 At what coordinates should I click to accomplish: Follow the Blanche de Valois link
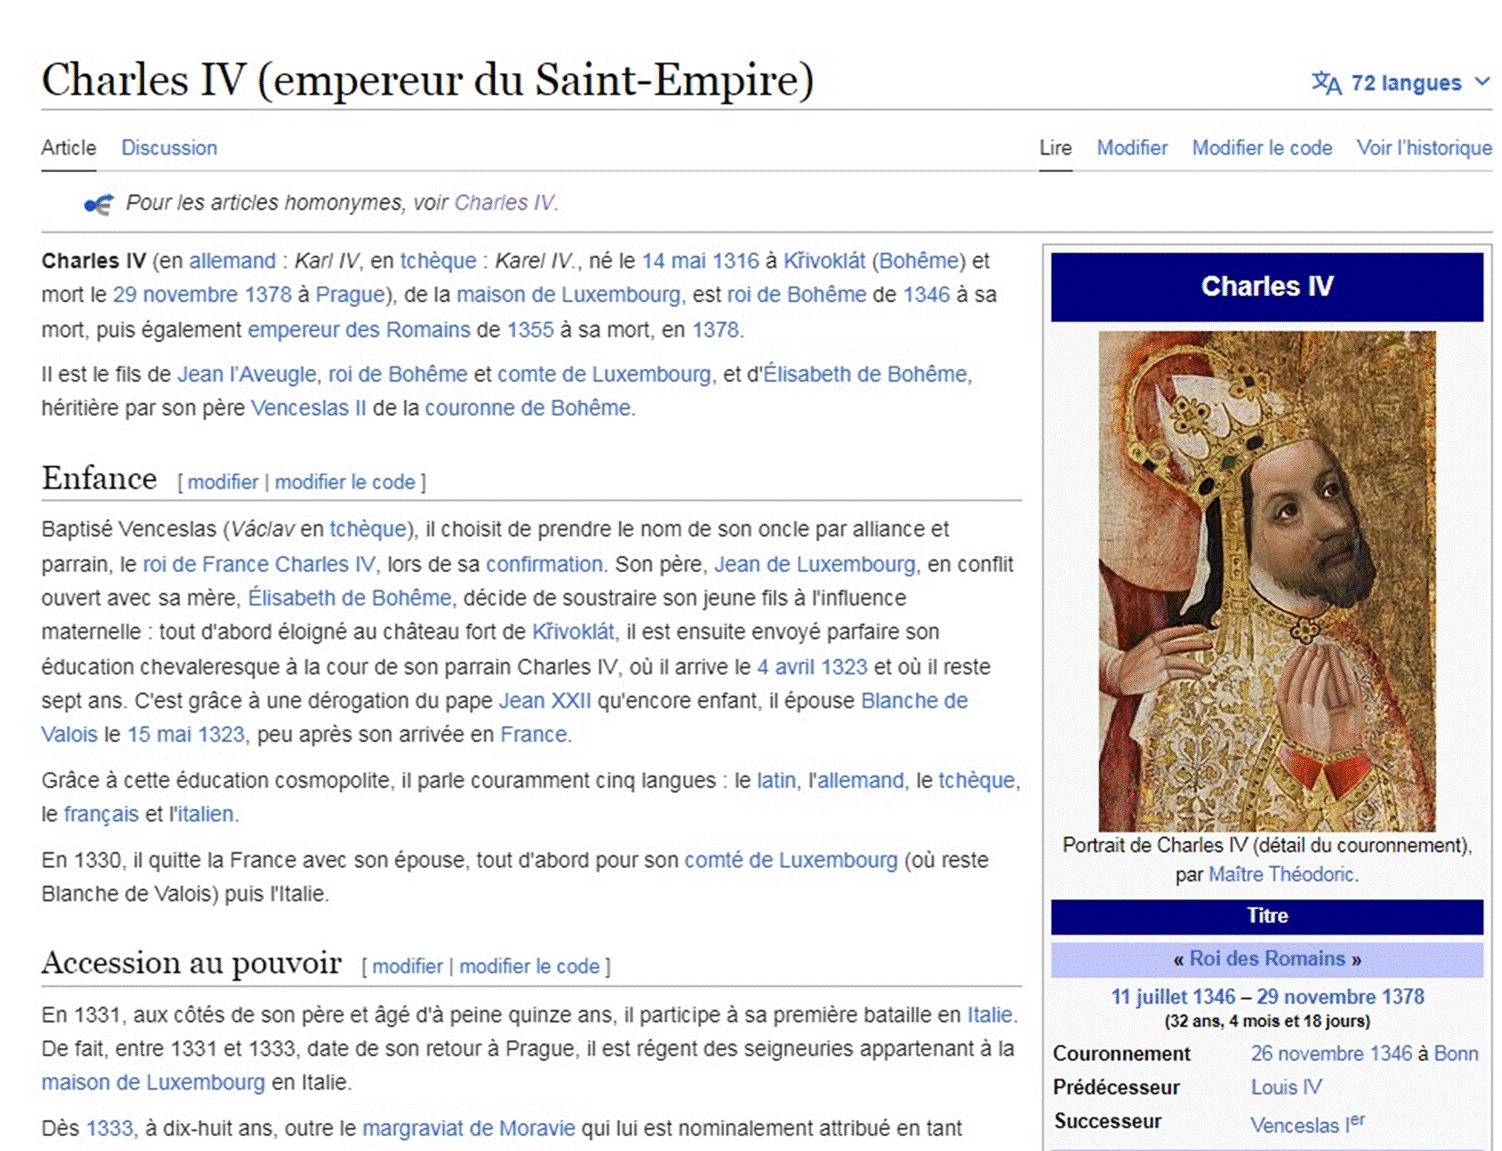point(914,702)
